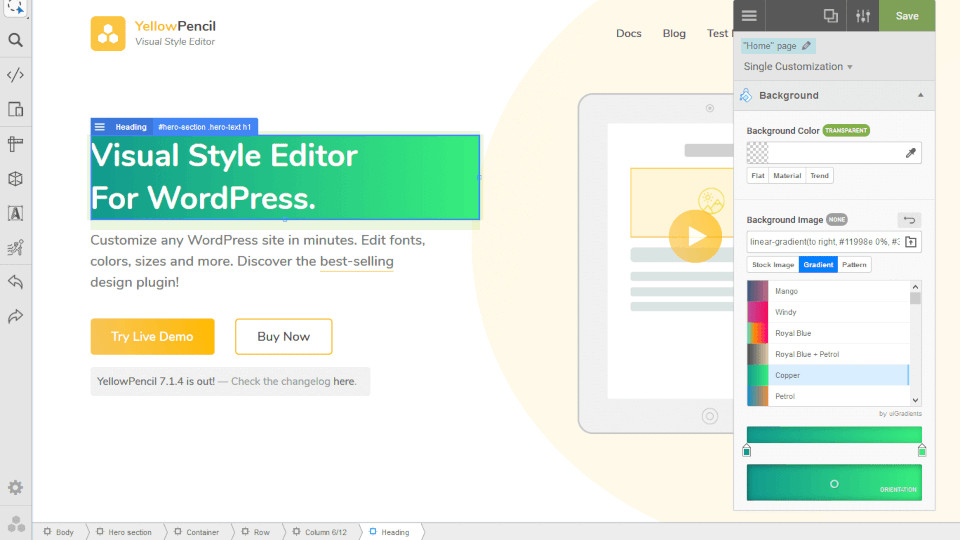The image size is (960, 540).
Task: Click the YellowPencil site logo
Action: (153, 34)
